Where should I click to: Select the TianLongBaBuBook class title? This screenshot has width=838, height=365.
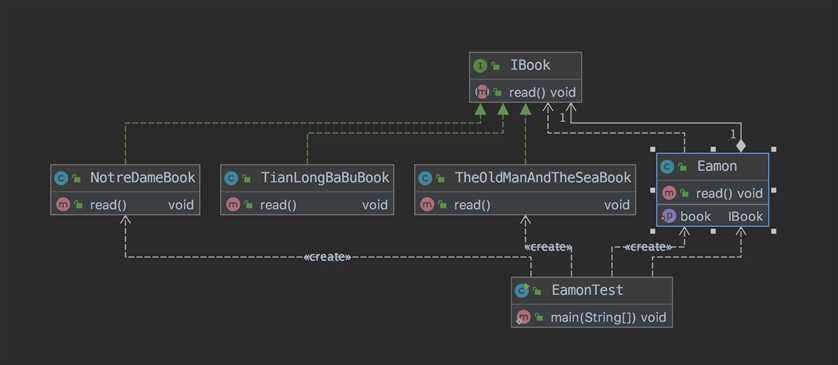click(325, 177)
